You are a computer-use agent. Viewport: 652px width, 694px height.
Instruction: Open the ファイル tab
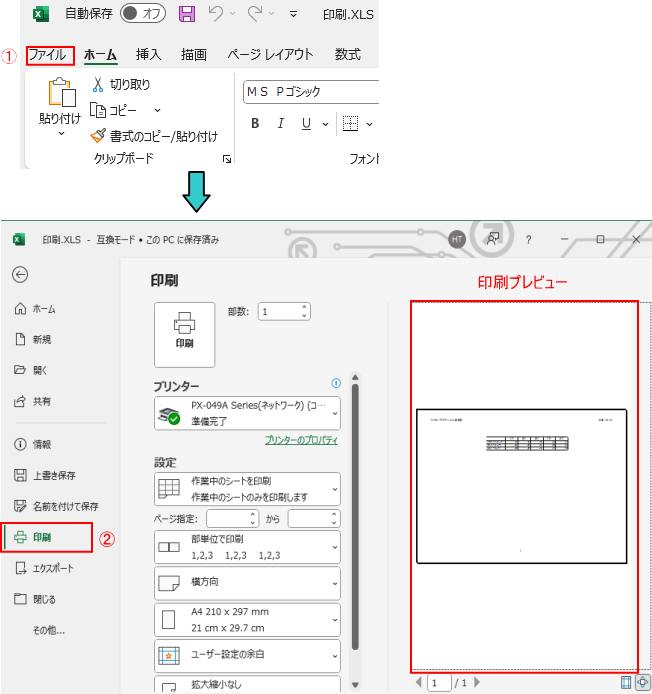click(x=50, y=55)
